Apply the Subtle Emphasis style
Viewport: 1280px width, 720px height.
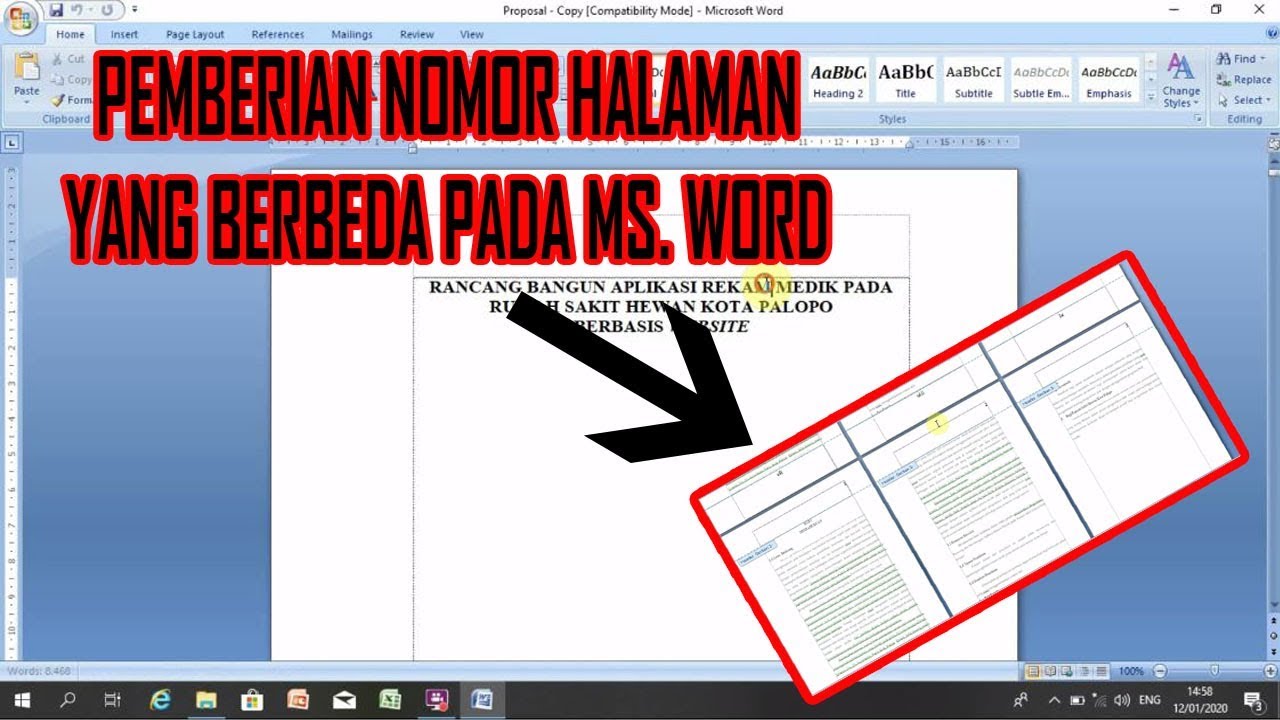1041,80
